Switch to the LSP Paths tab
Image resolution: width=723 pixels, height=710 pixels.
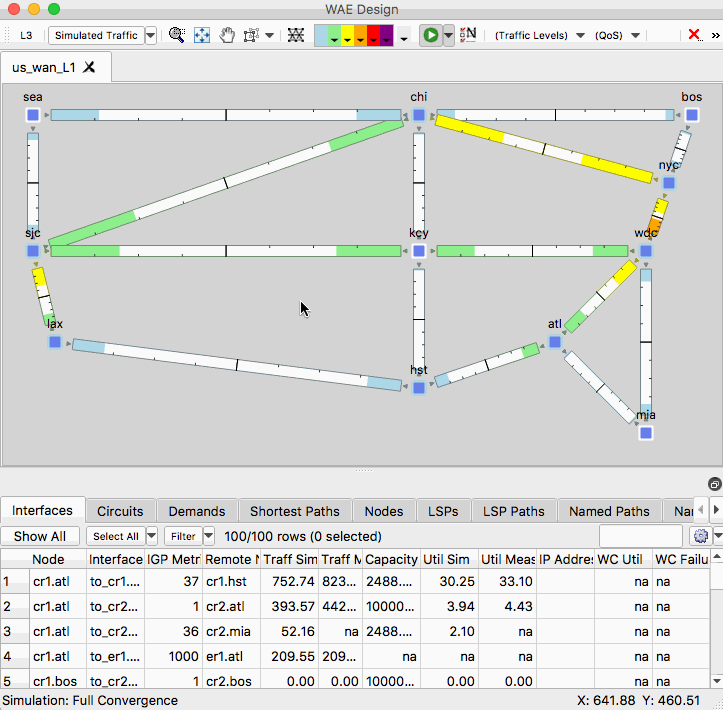(x=514, y=511)
